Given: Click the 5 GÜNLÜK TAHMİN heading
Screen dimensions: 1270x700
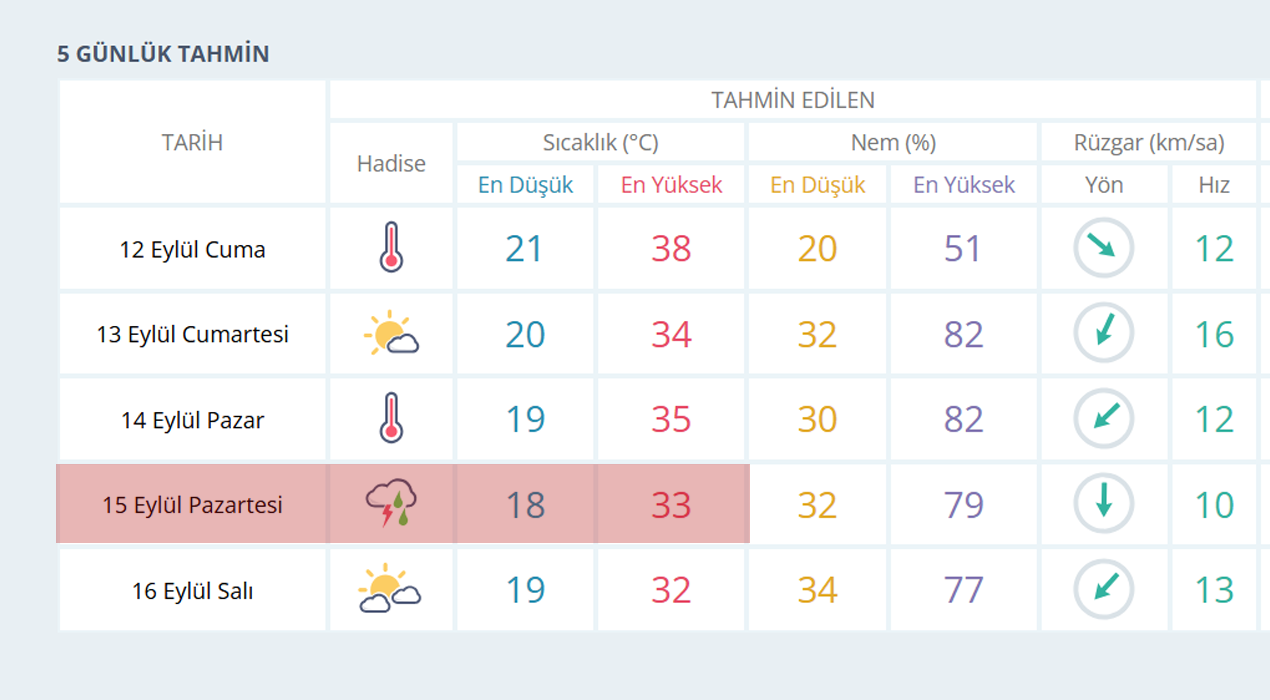Looking at the screenshot, I should 163,54.
